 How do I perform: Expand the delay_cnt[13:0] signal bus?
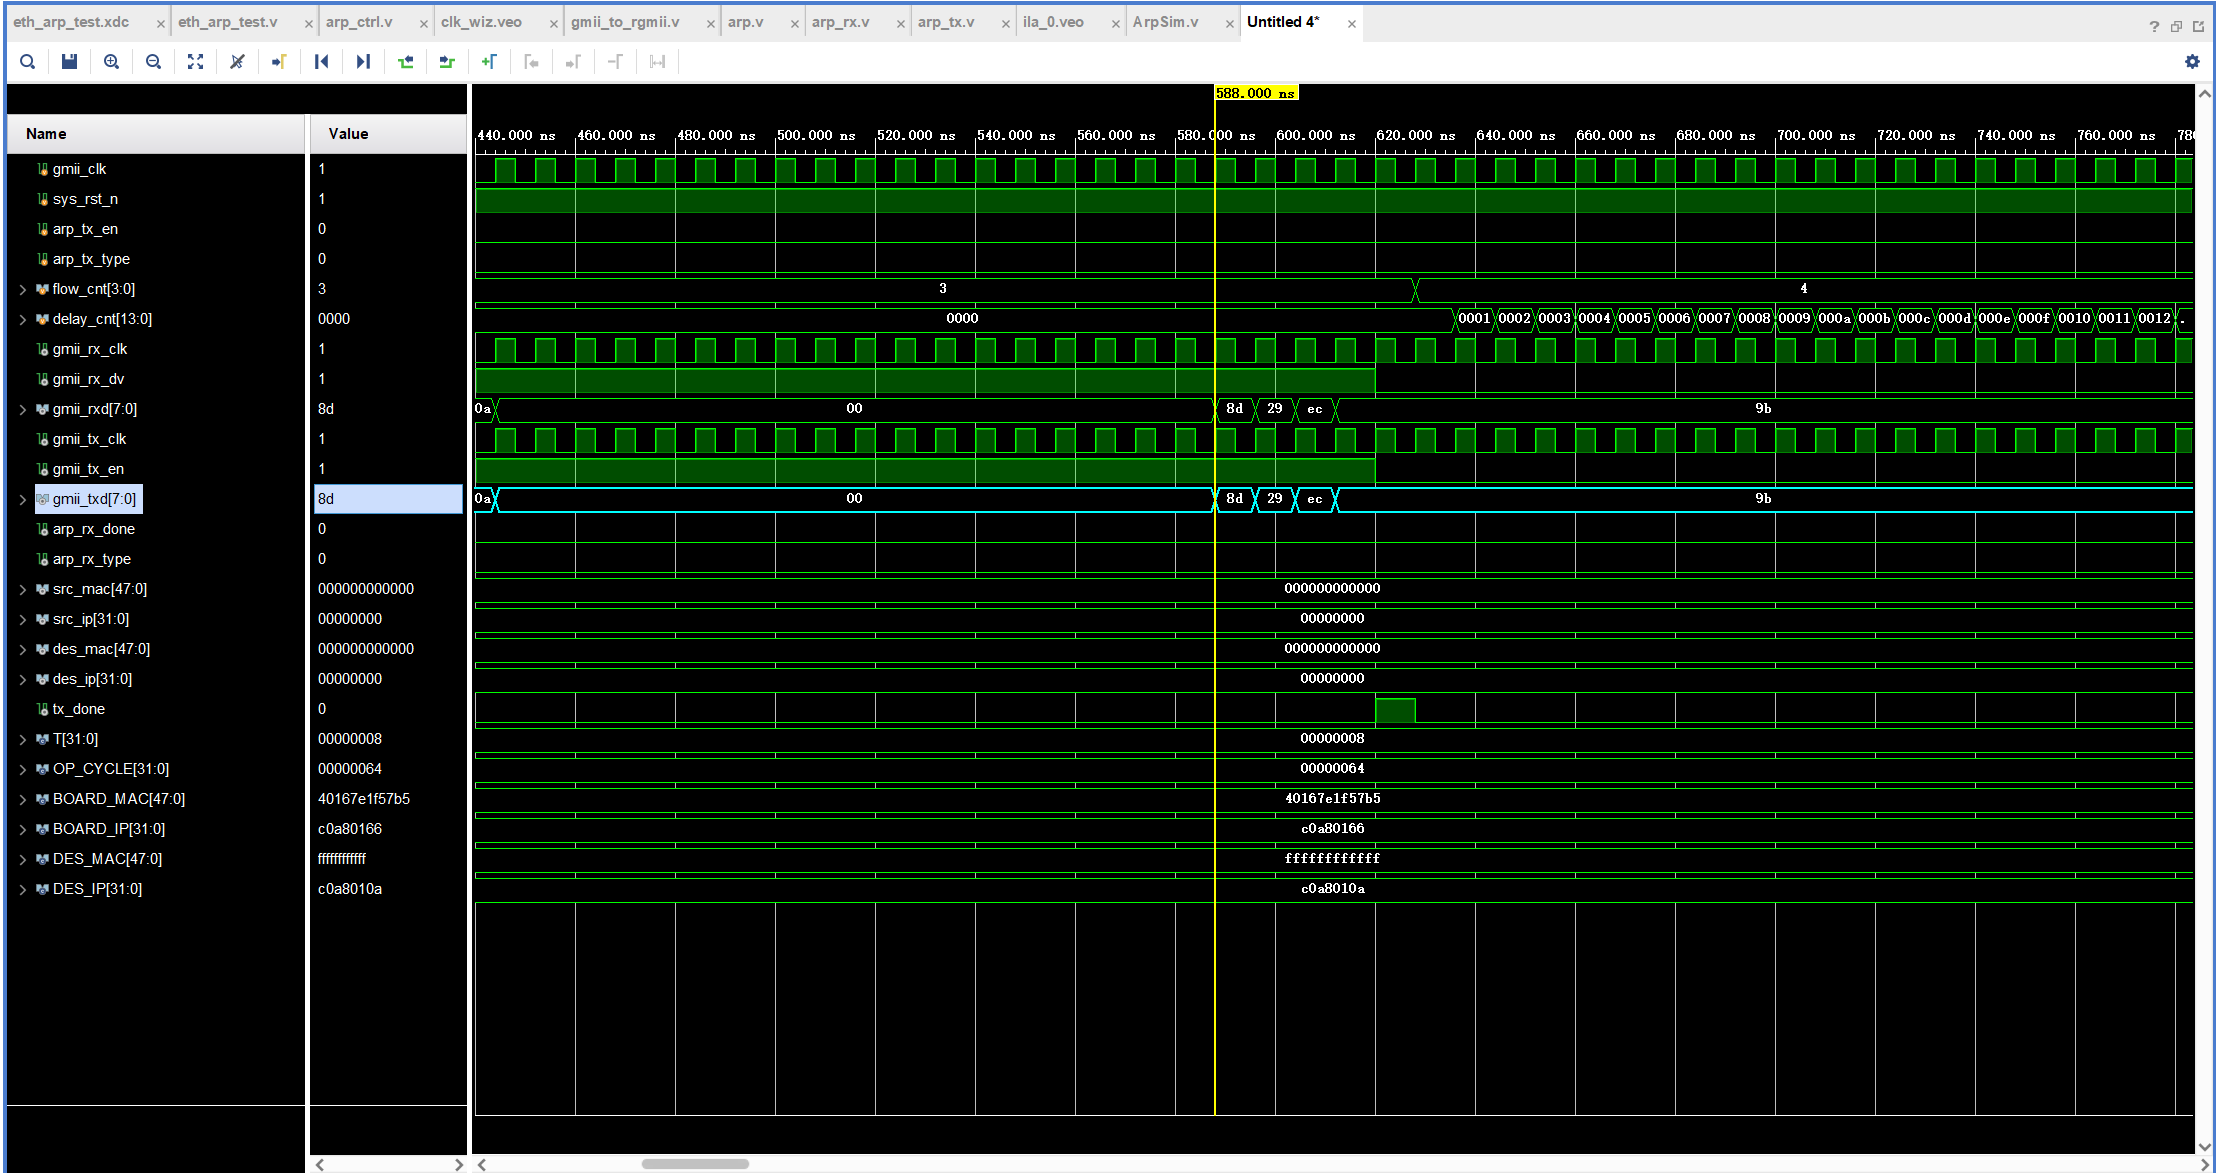(23, 319)
